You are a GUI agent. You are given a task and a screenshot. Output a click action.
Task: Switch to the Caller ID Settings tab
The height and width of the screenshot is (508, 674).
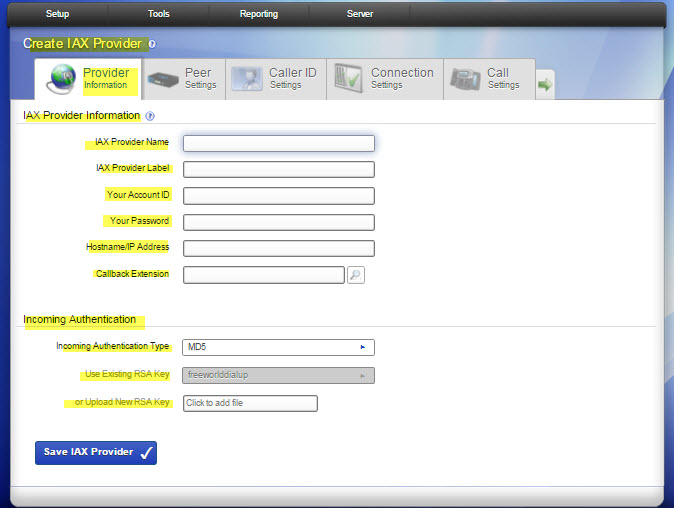tap(276, 79)
